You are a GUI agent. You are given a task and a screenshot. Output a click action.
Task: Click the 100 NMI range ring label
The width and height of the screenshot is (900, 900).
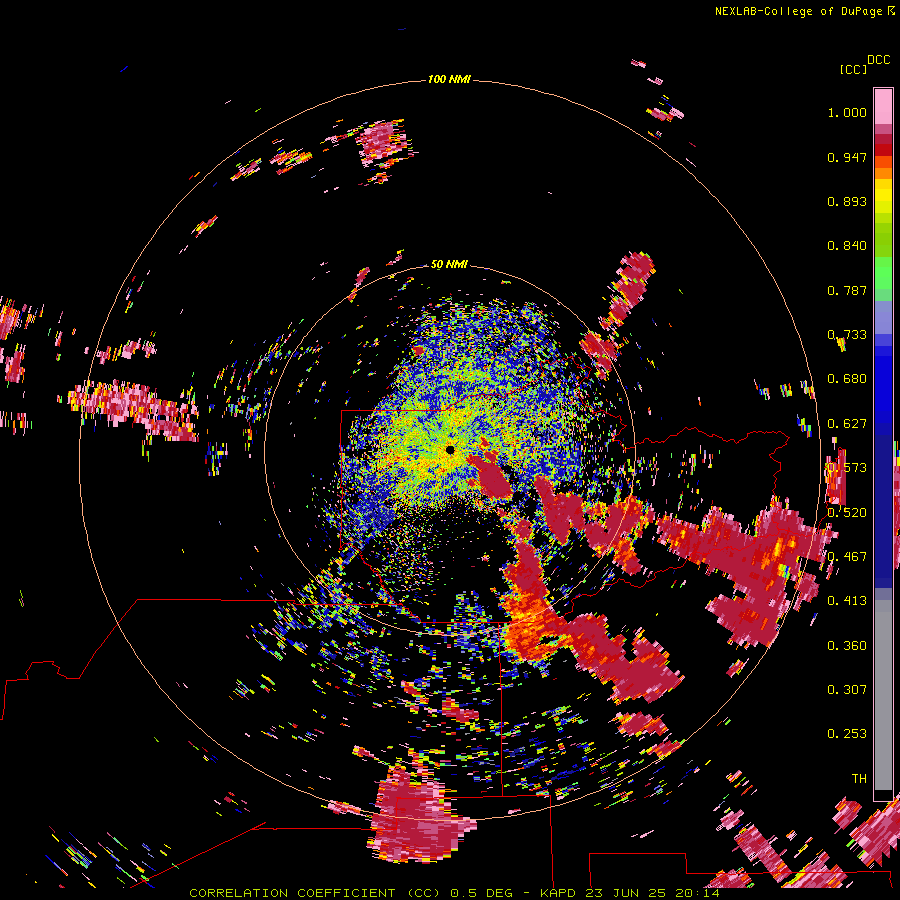click(449, 79)
